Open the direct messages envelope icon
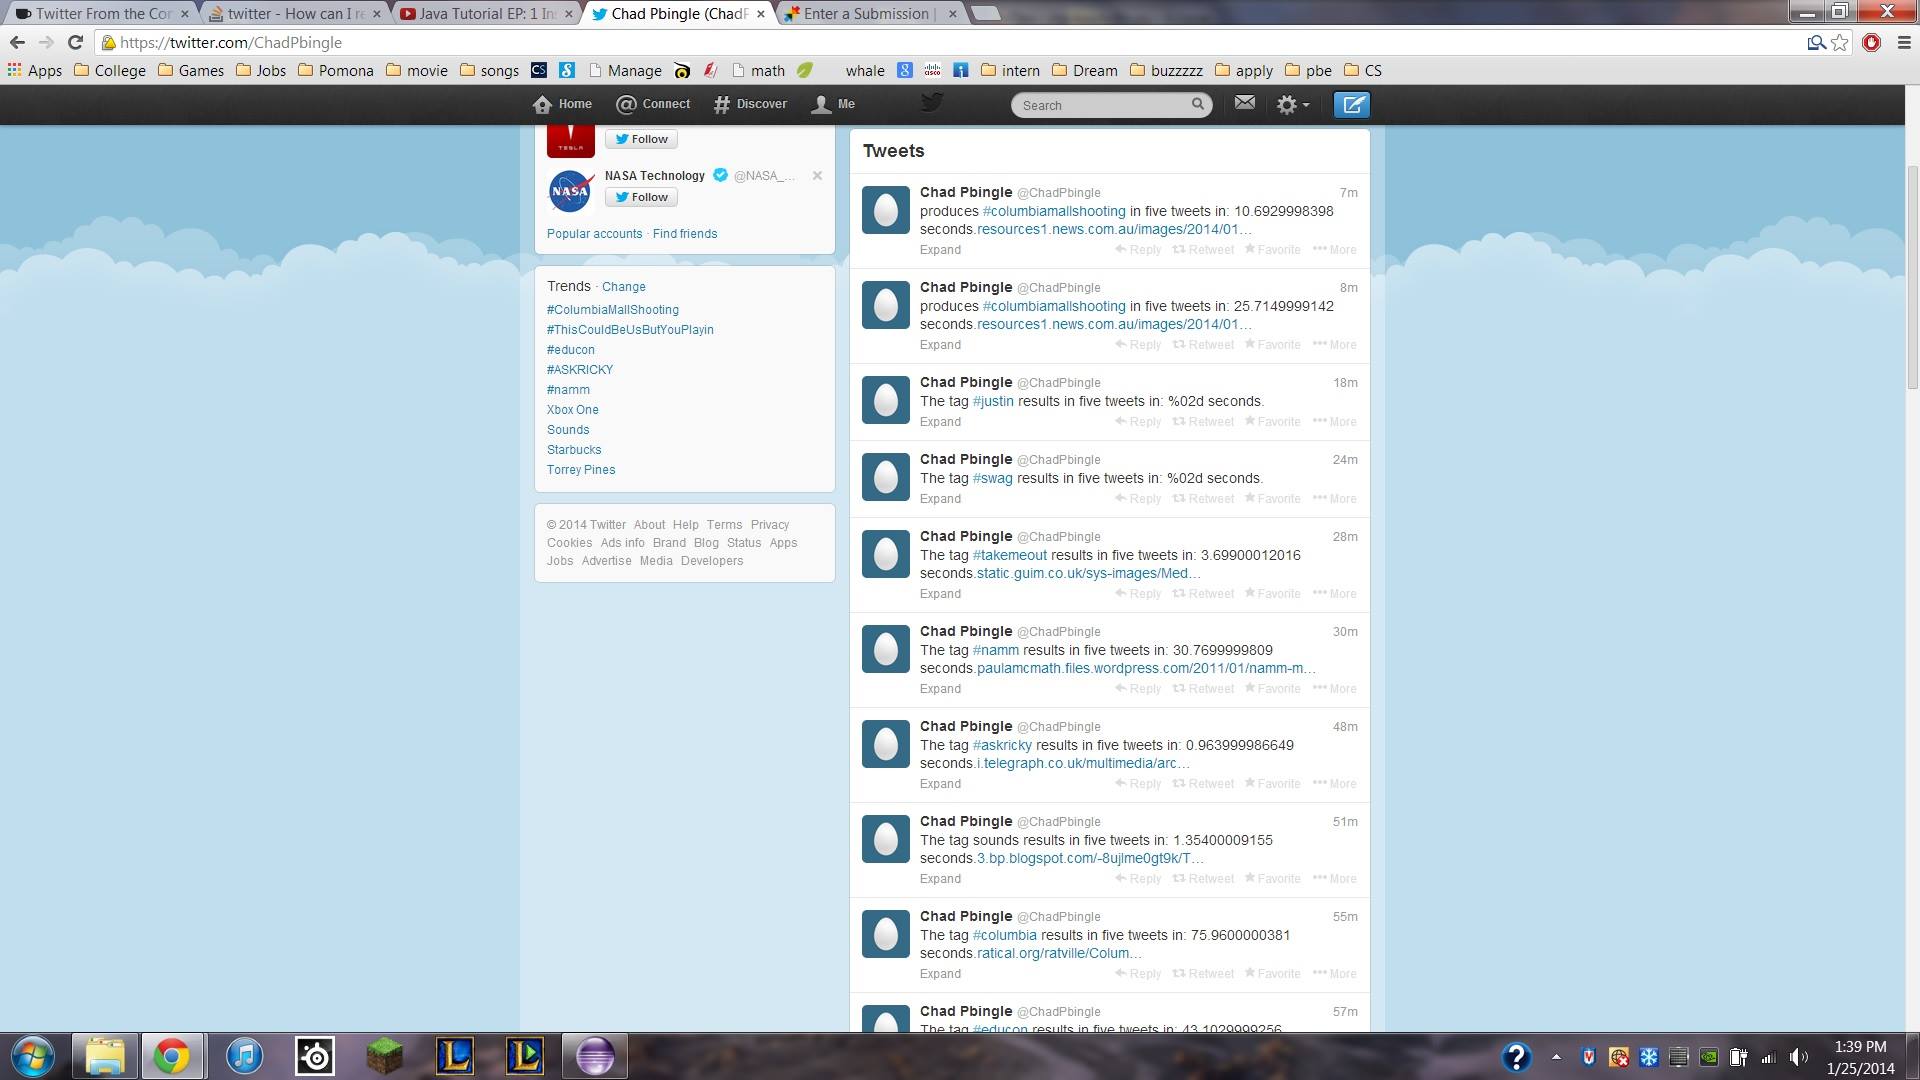Screen dimensions: 1920x1080 (x=1244, y=103)
